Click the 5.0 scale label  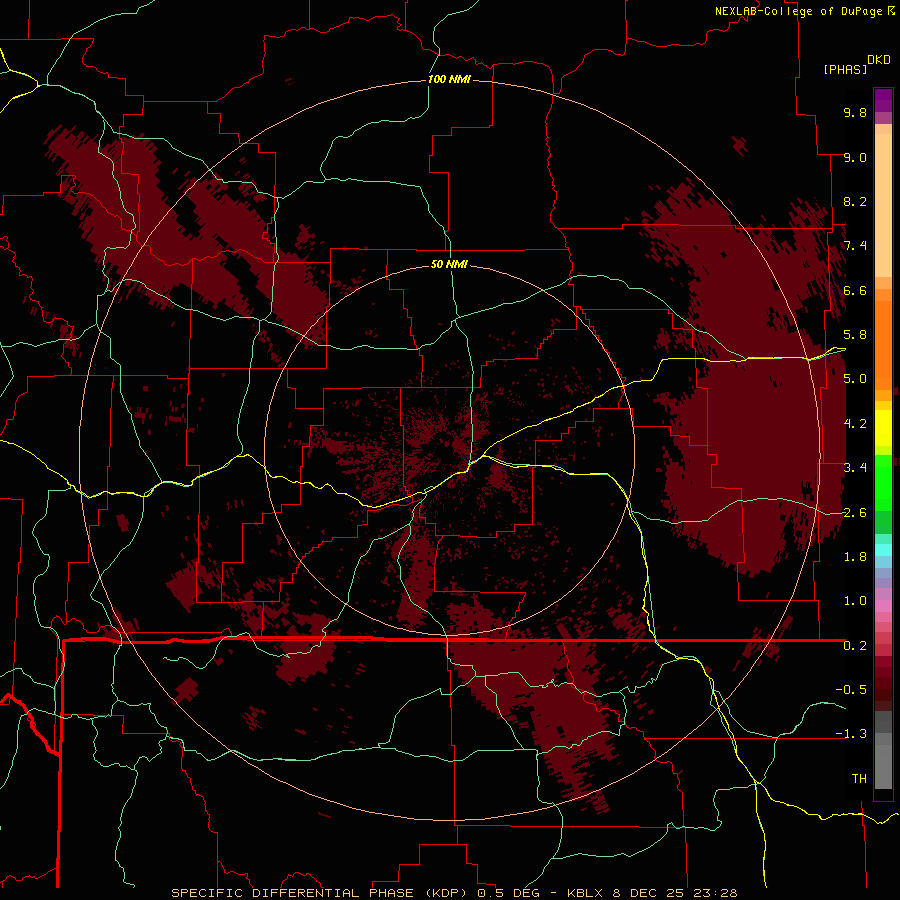pos(855,379)
